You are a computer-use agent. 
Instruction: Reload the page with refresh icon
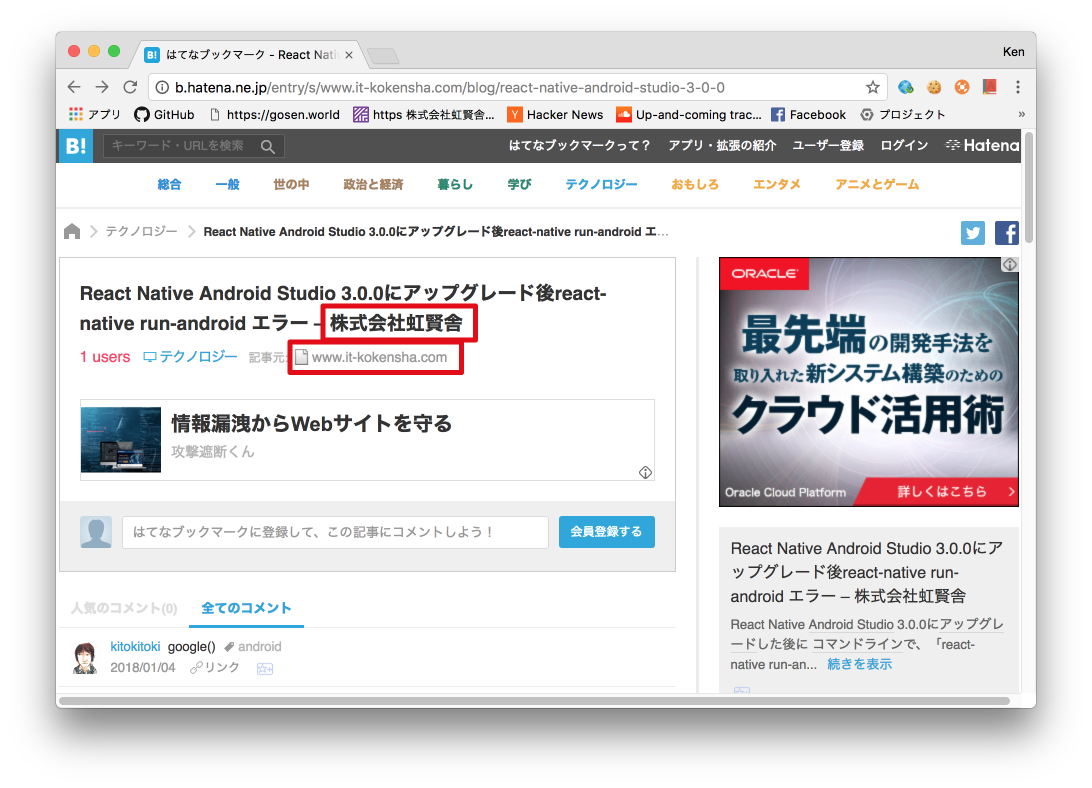(130, 87)
